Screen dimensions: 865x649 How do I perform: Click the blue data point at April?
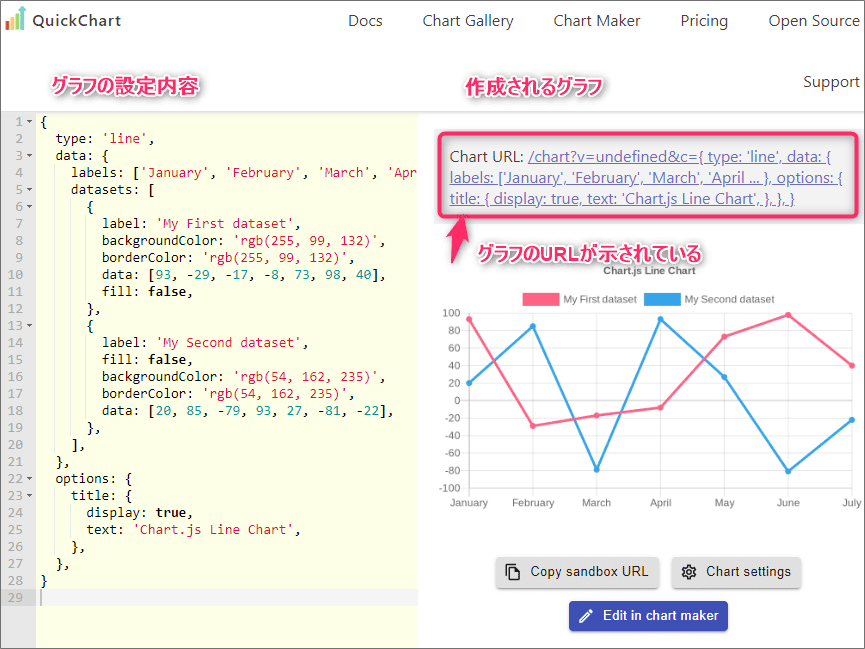660,319
